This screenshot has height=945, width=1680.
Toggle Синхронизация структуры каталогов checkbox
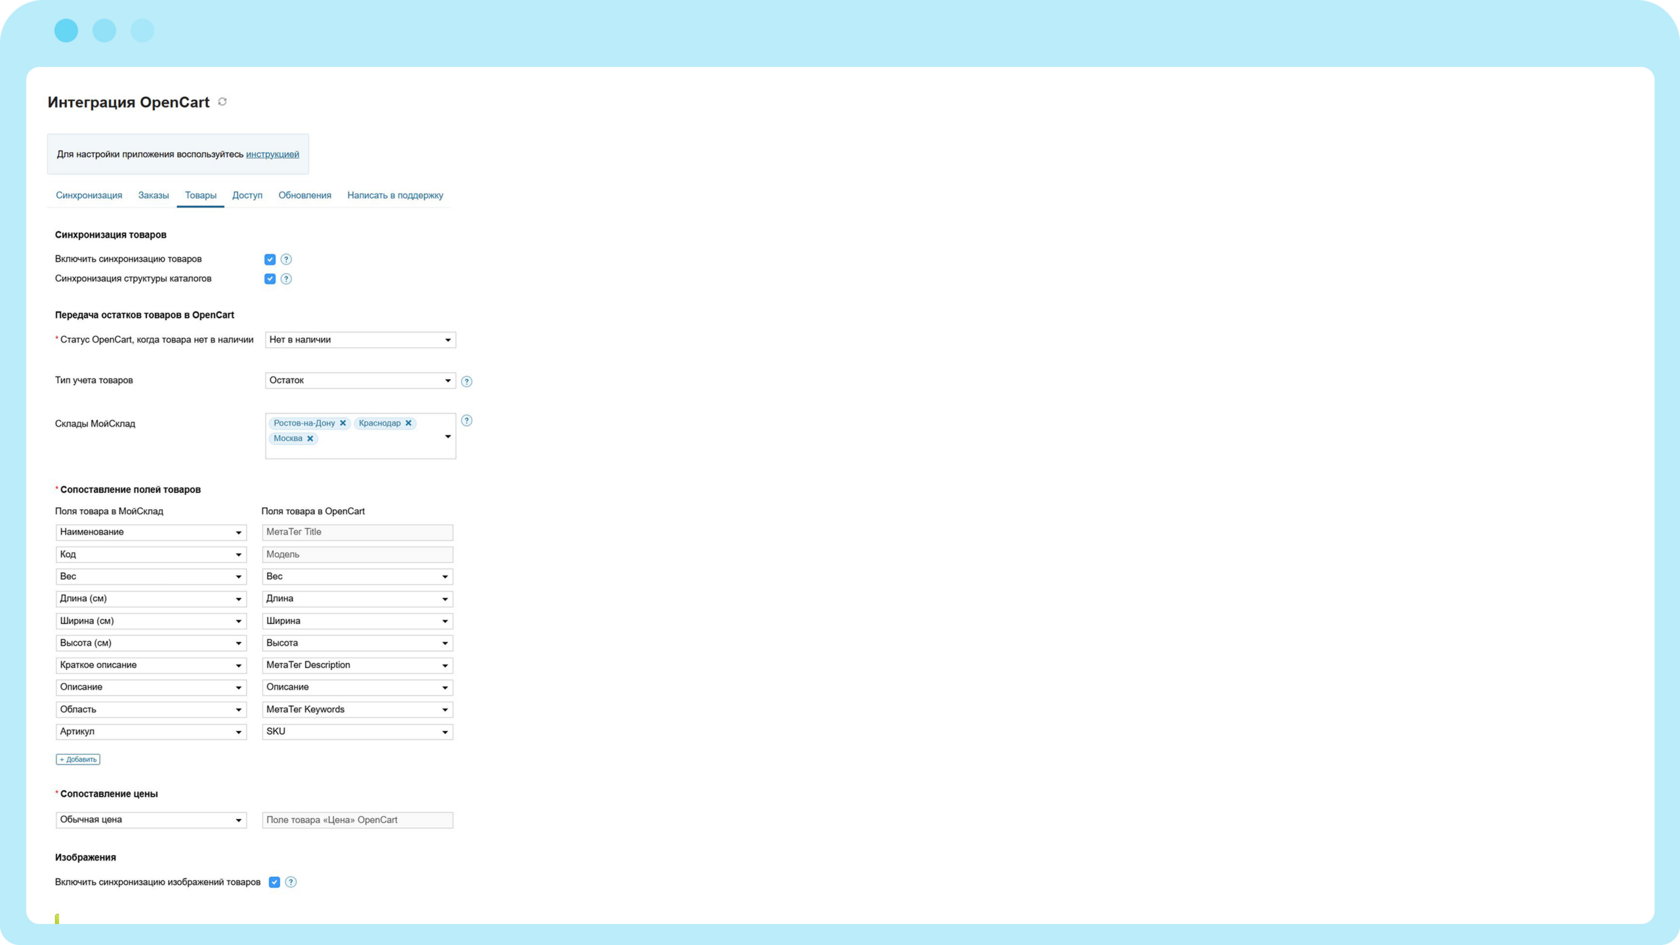pyautogui.click(x=270, y=279)
